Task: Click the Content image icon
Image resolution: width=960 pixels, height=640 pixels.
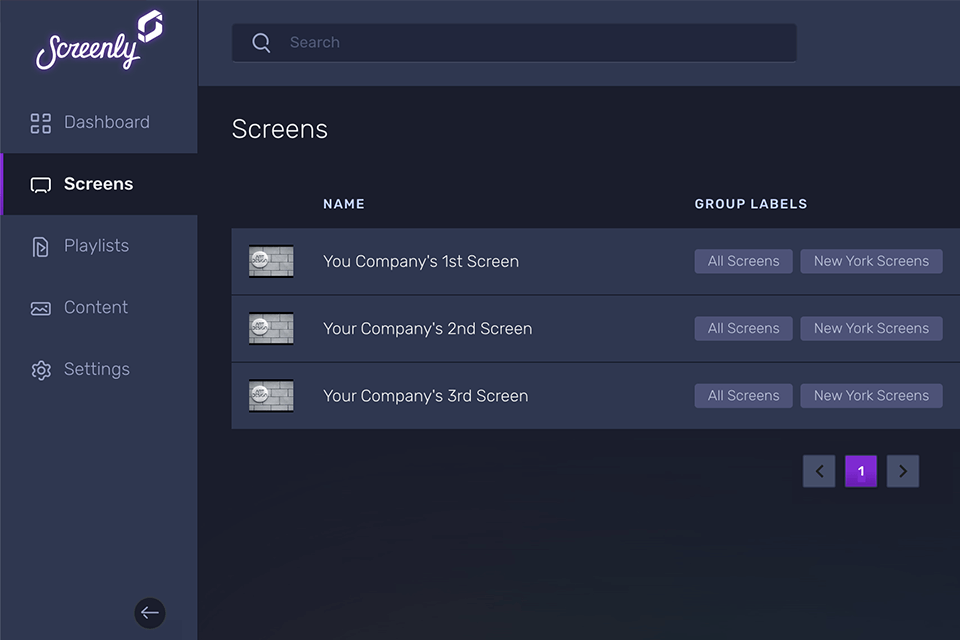Action: 41,309
